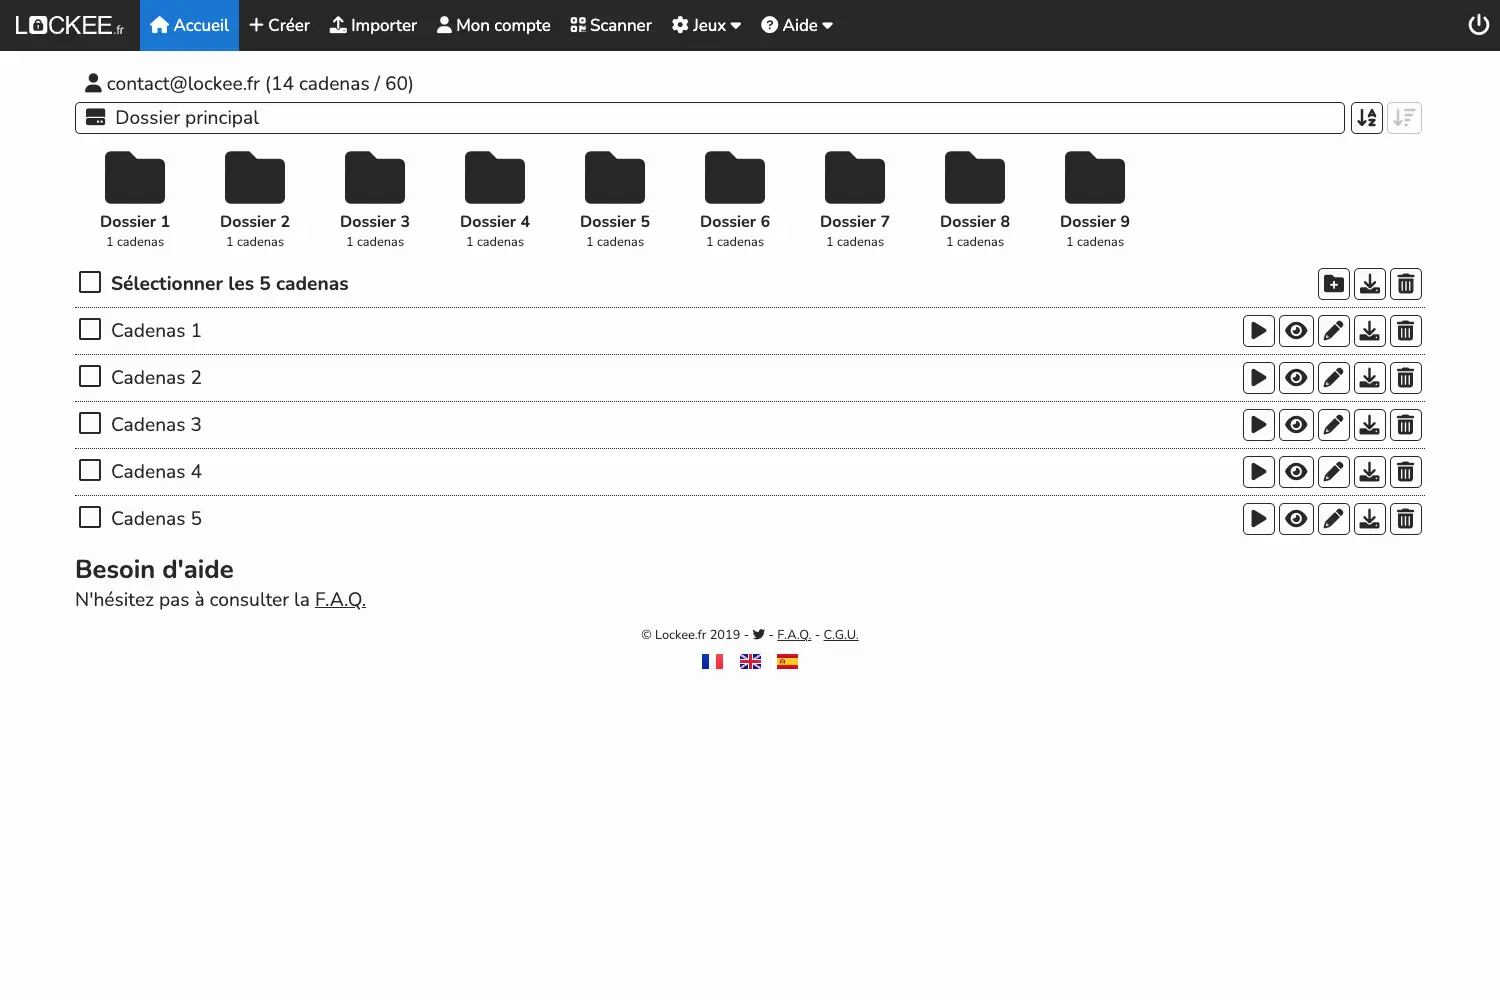Image resolution: width=1500 pixels, height=1000 pixels.
Task: Tick the Cadenas 4 checkbox
Action: pos(90,470)
